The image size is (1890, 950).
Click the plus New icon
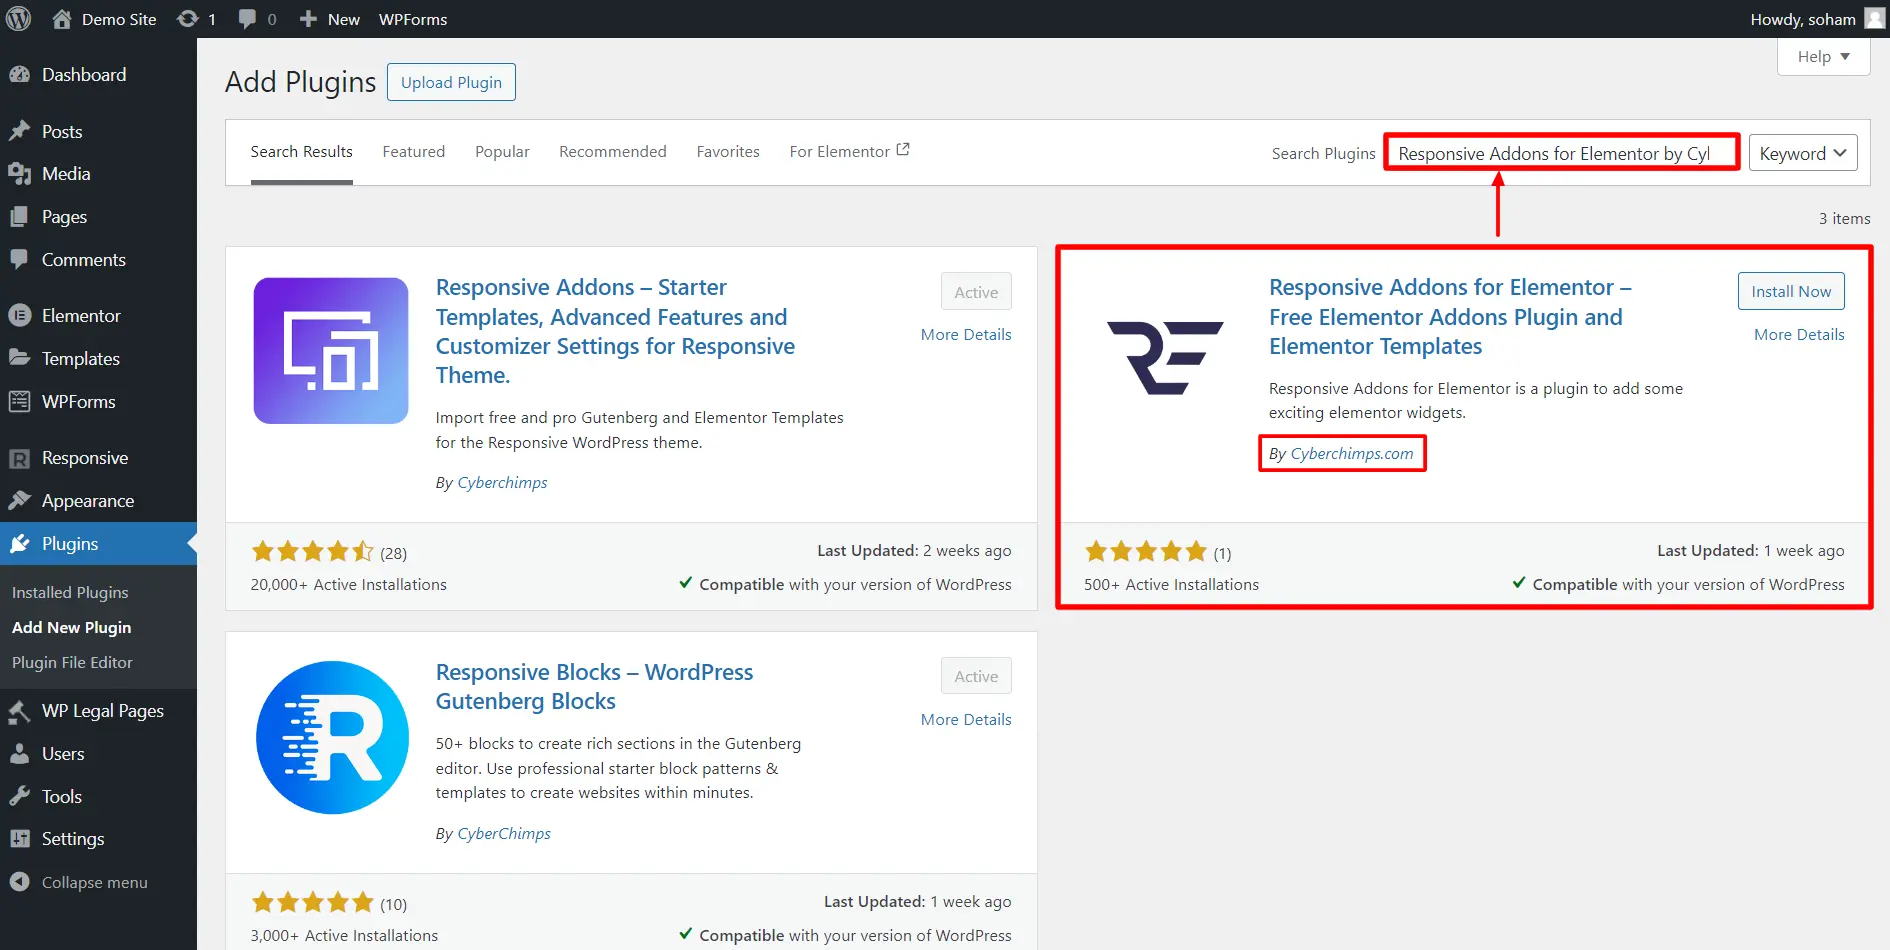pyautogui.click(x=308, y=19)
